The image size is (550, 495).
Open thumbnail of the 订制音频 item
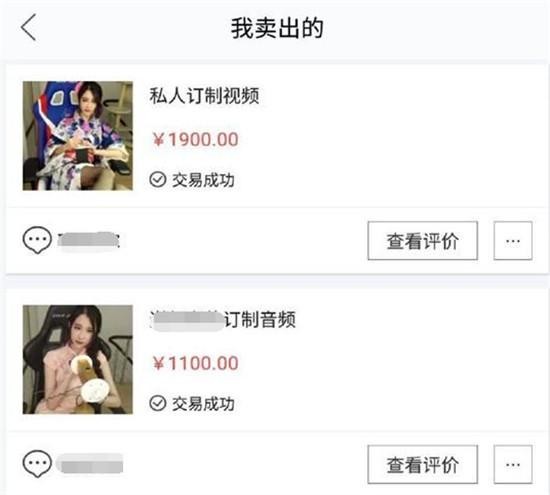pyautogui.click(x=78, y=360)
